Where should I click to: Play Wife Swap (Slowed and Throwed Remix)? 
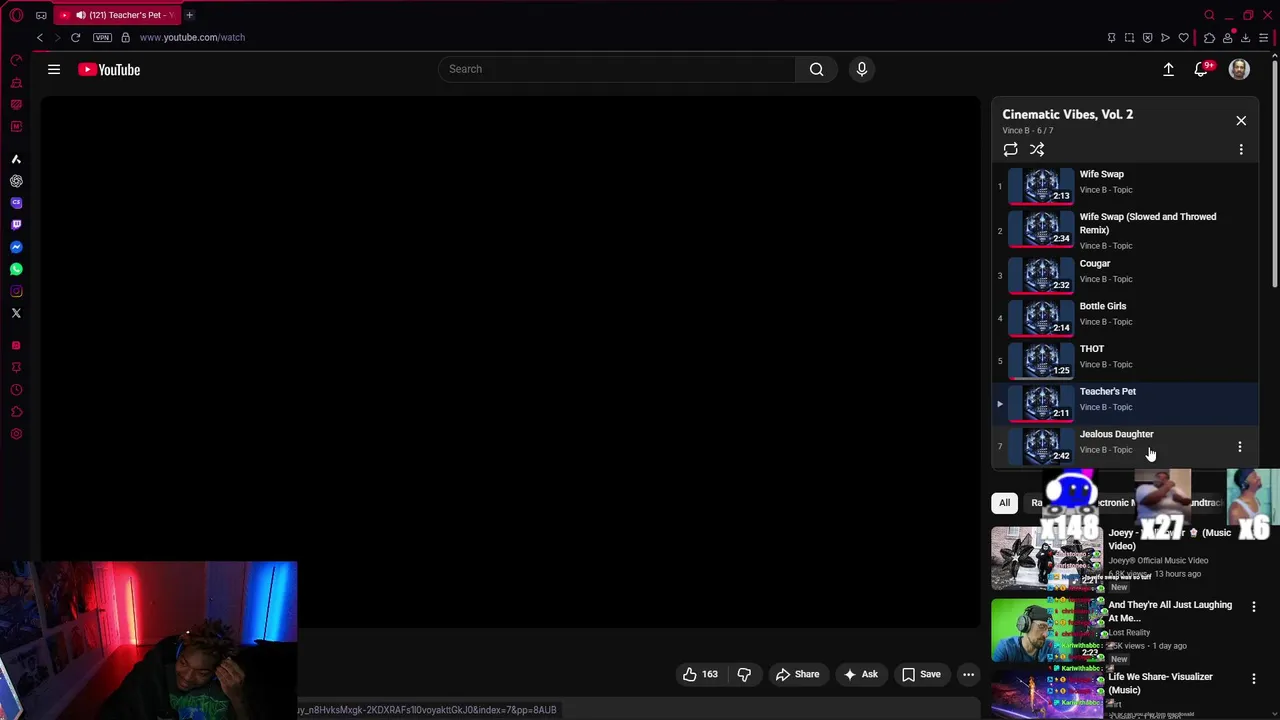coord(1125,230)
